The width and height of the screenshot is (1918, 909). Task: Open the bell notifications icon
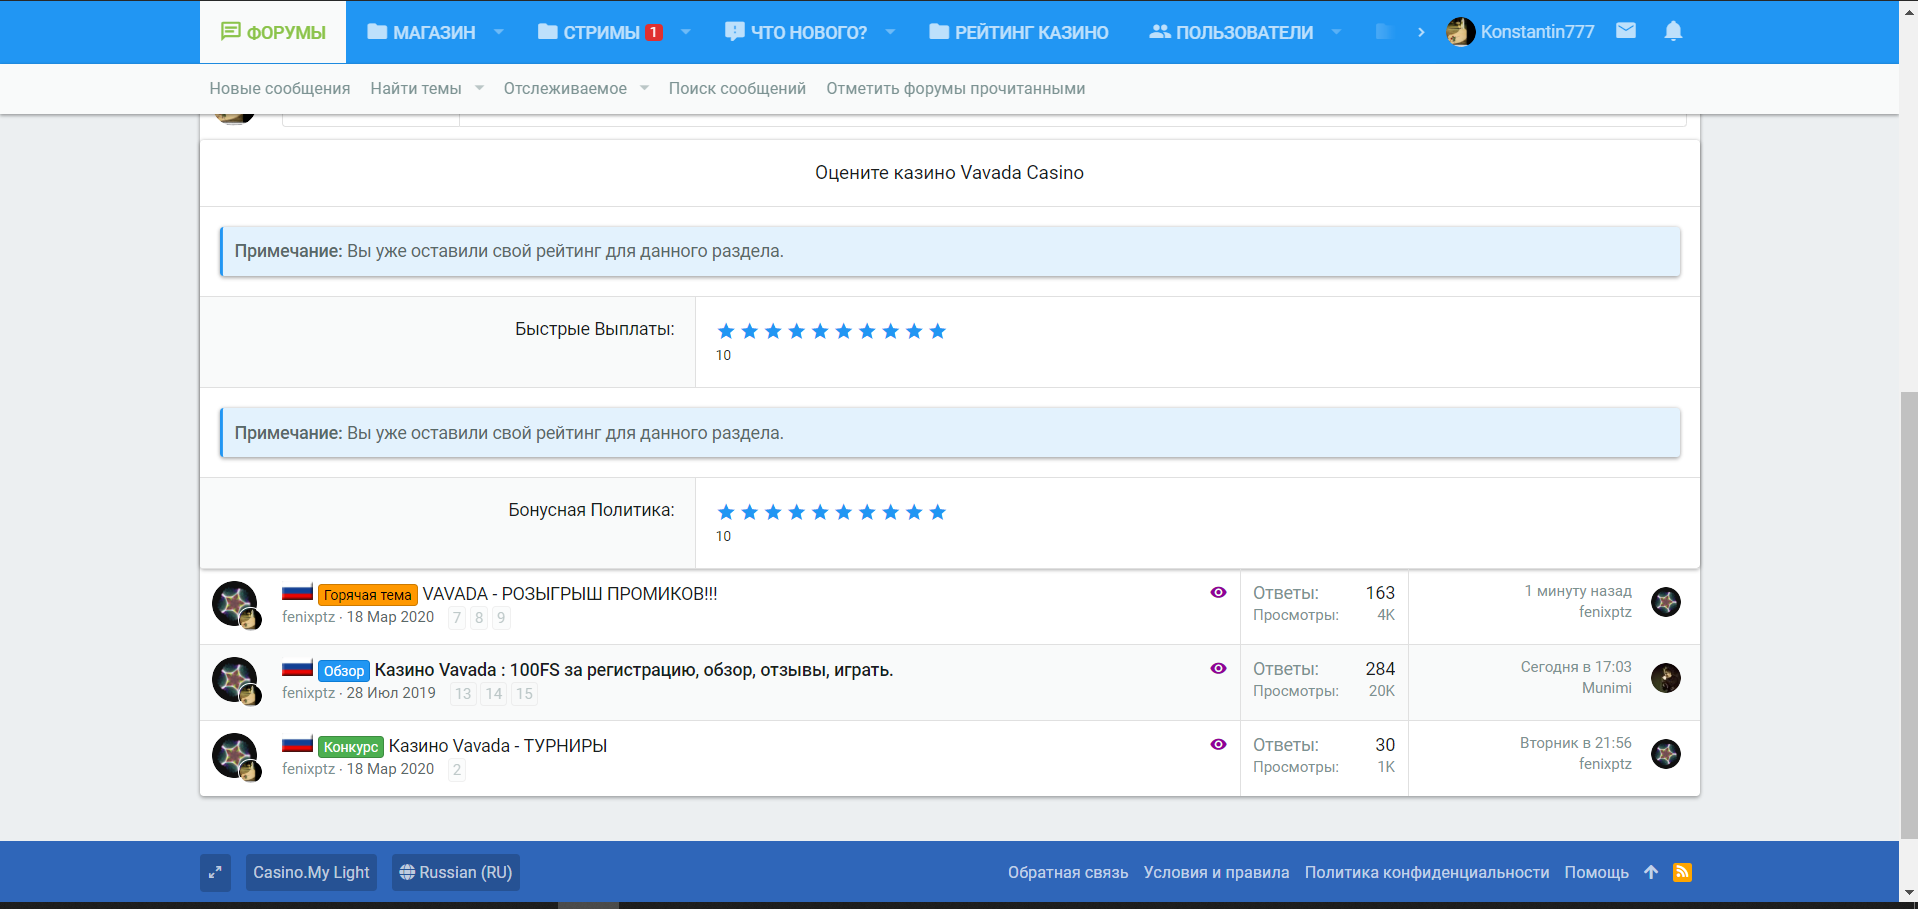coord(1673,31)
